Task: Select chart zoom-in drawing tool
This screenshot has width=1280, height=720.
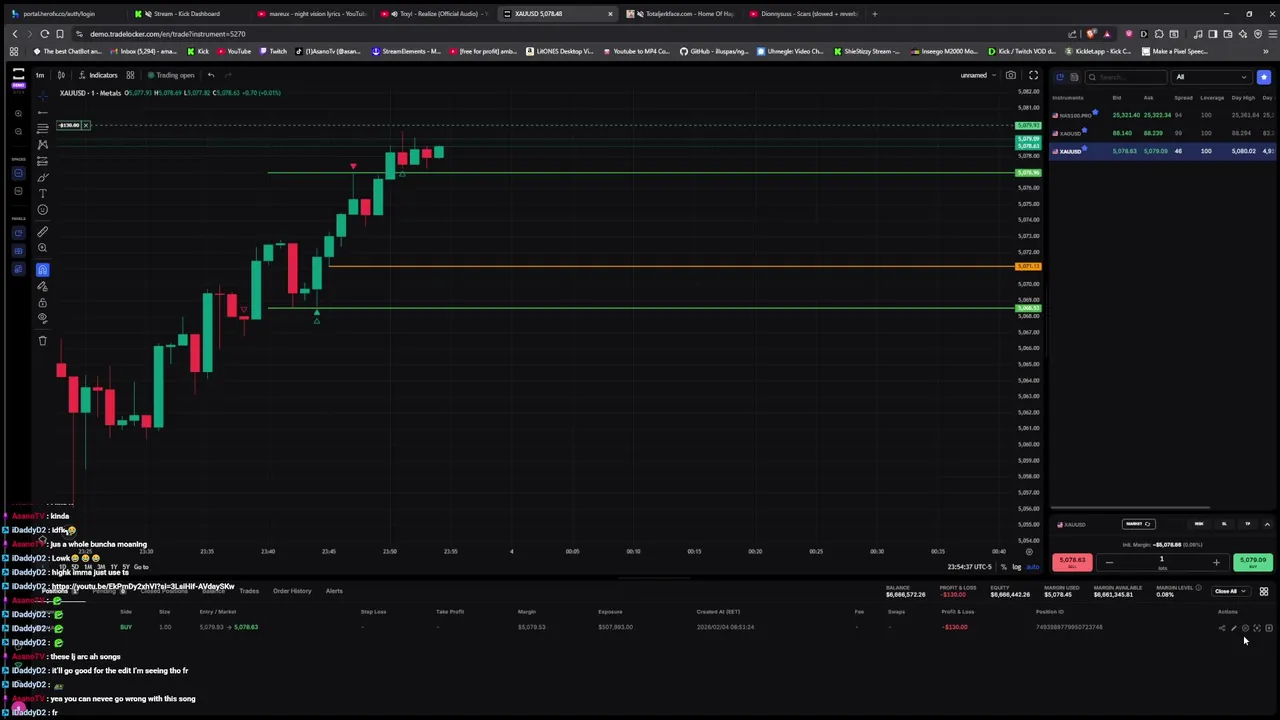Action: 42,248
